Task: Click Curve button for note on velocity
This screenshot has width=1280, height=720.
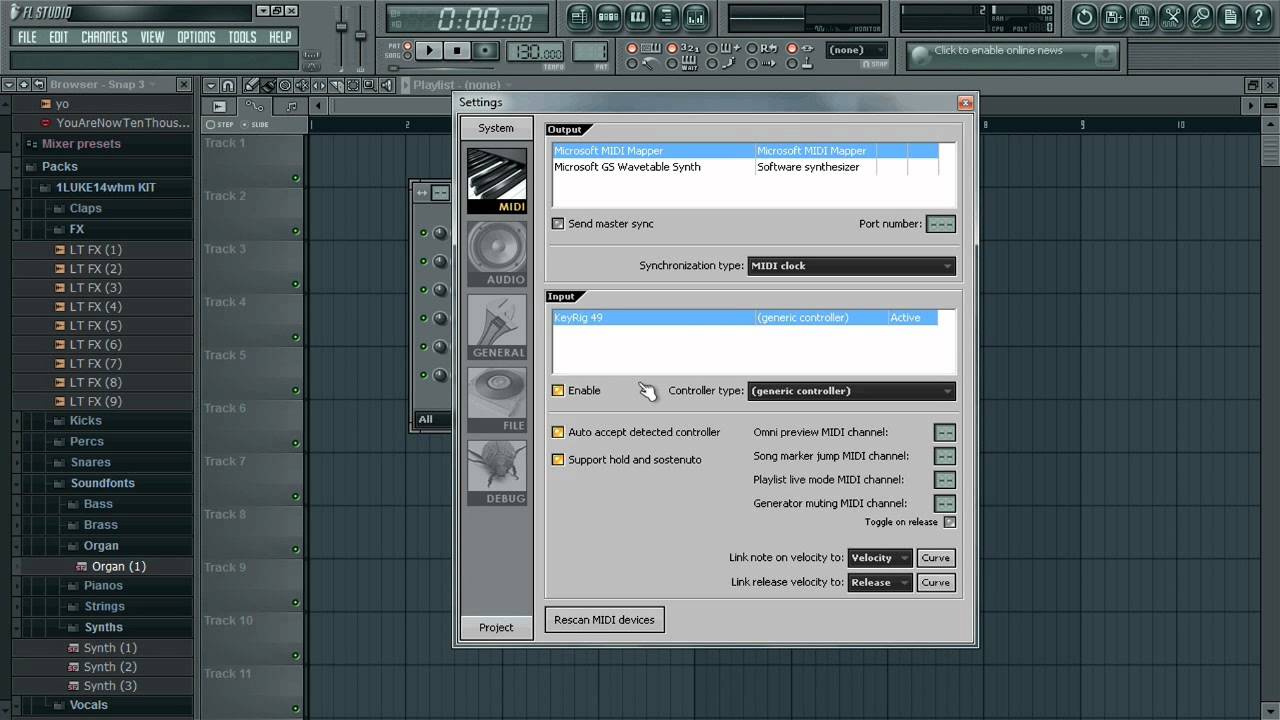Action: tap(936, 558)
